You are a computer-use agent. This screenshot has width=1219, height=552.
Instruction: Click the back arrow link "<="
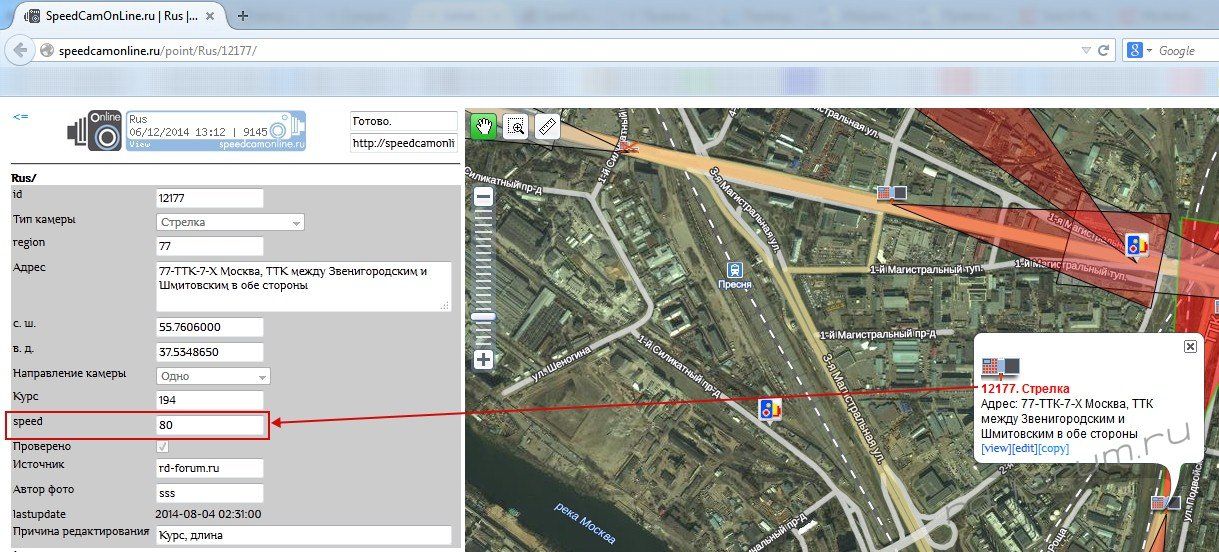click(20, 117)
